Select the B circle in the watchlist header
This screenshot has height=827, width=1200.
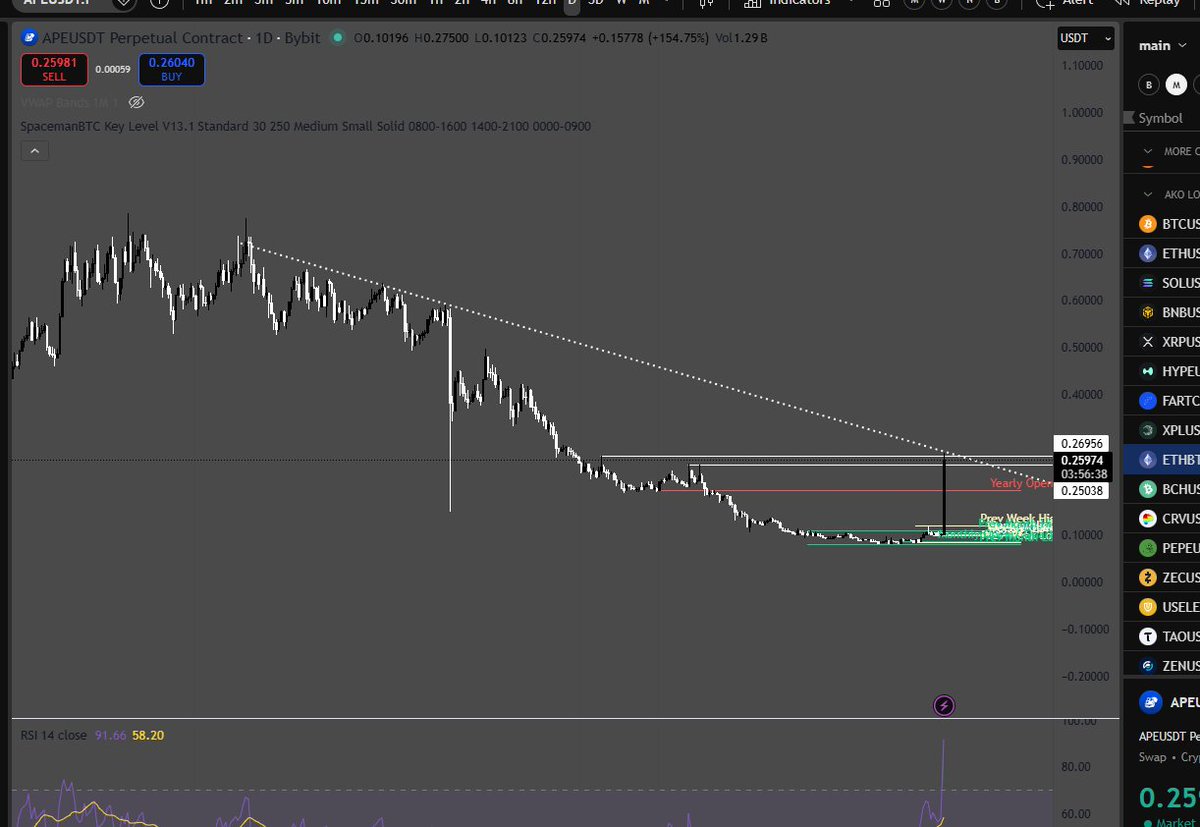coord(1149,85)
